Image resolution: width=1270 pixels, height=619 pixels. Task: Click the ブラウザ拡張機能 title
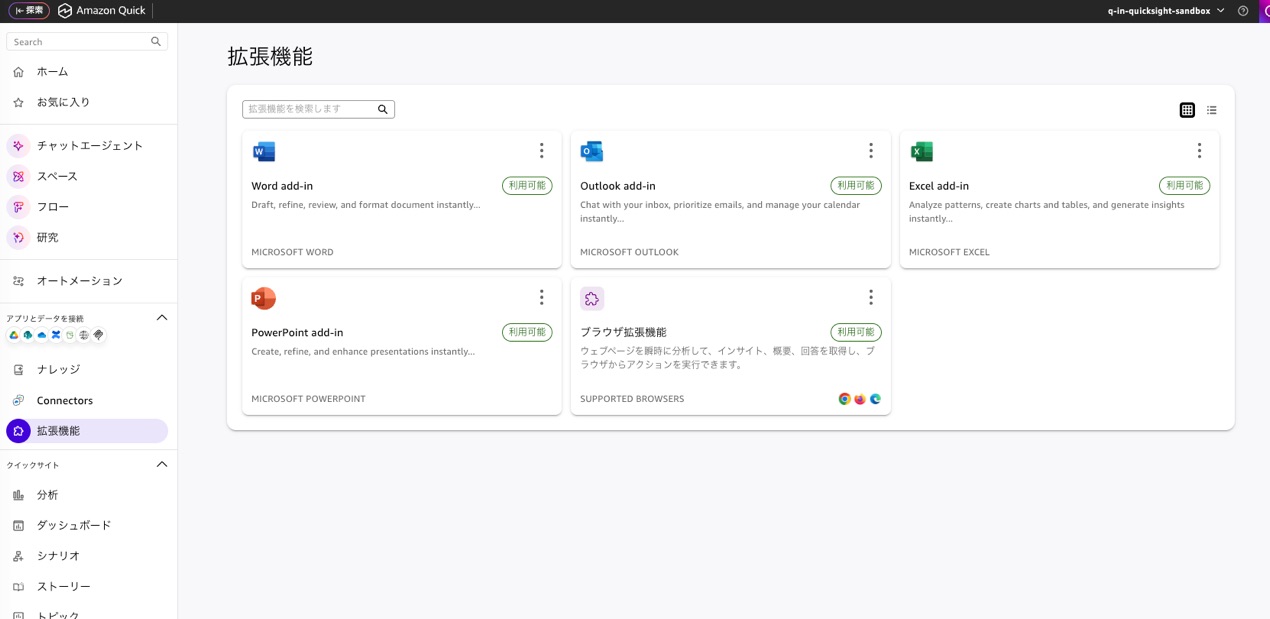(623, 333)
